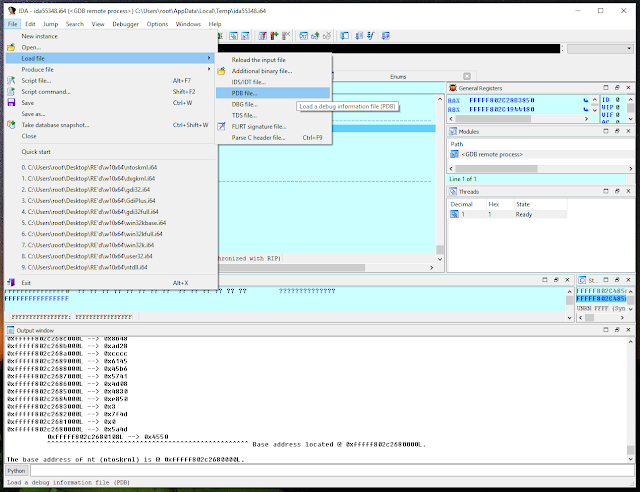
Task: Click the Script command icon in File menu
Action: pyautogui.click(x=11, y=91)
